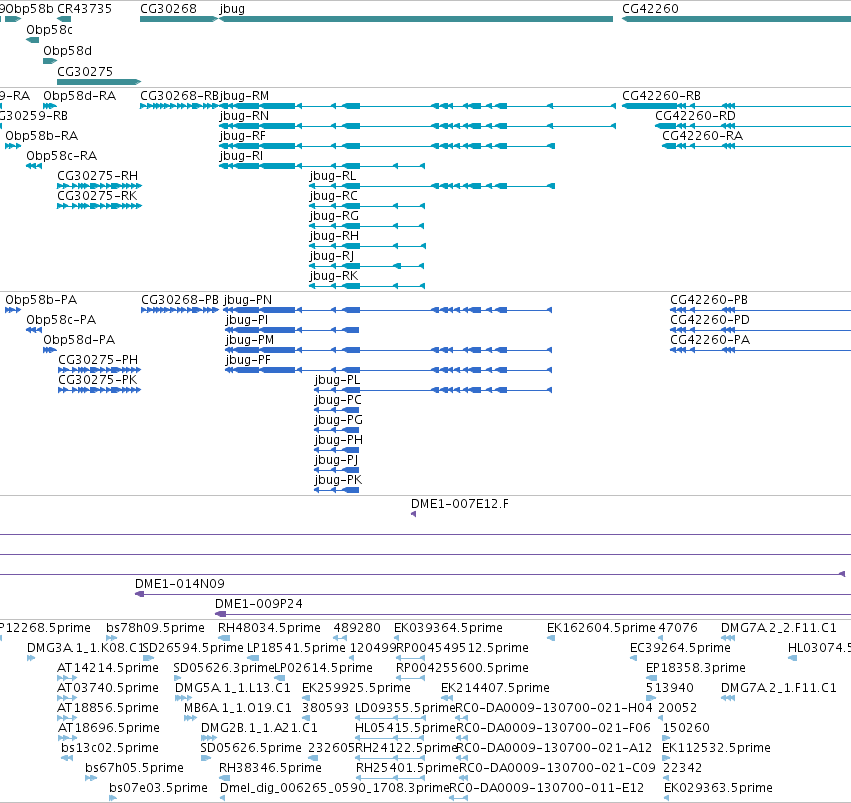Click protein jbug-PC
851x803 pixels.
click(x=337, y=410)
